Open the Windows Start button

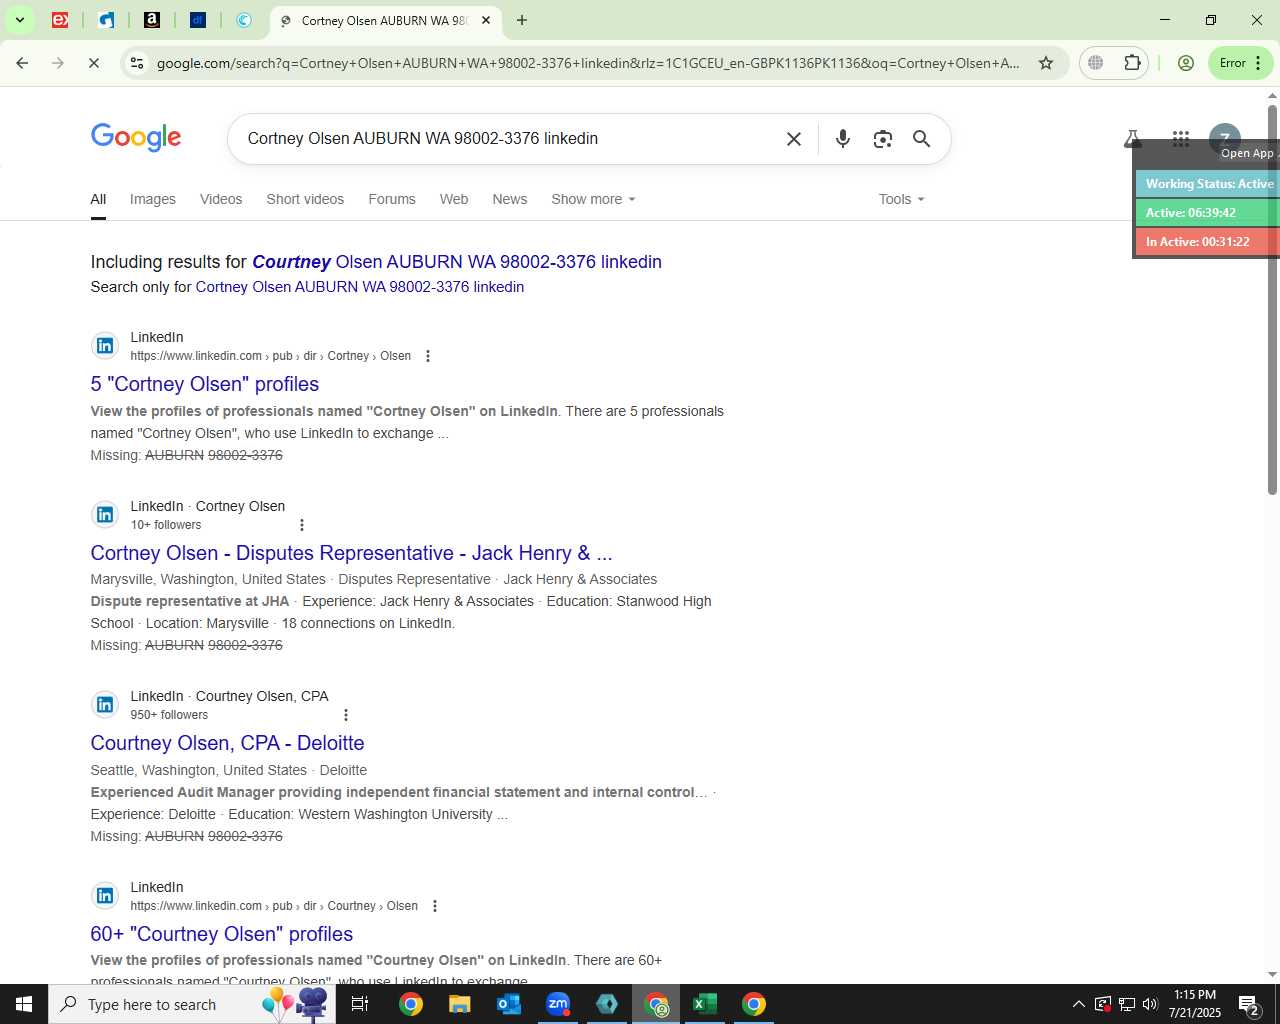tap(24, 1004)
